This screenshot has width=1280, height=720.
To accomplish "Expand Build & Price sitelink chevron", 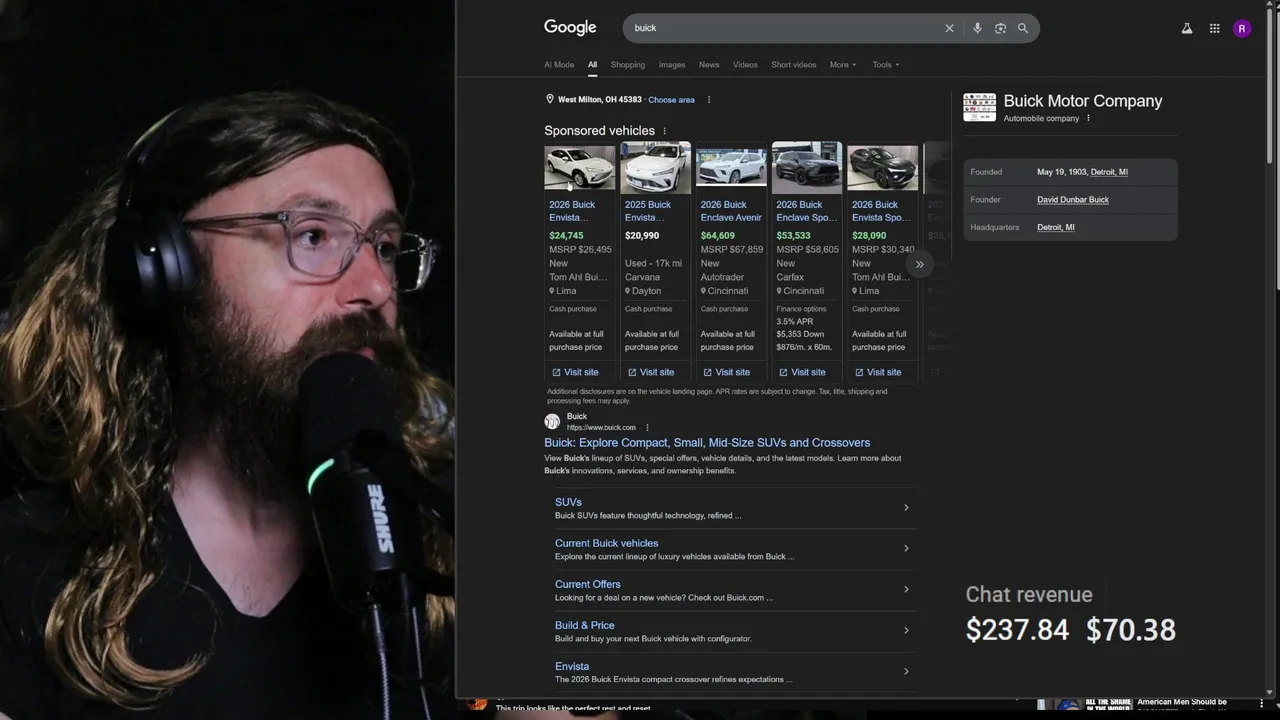I will tap(906, 630).
